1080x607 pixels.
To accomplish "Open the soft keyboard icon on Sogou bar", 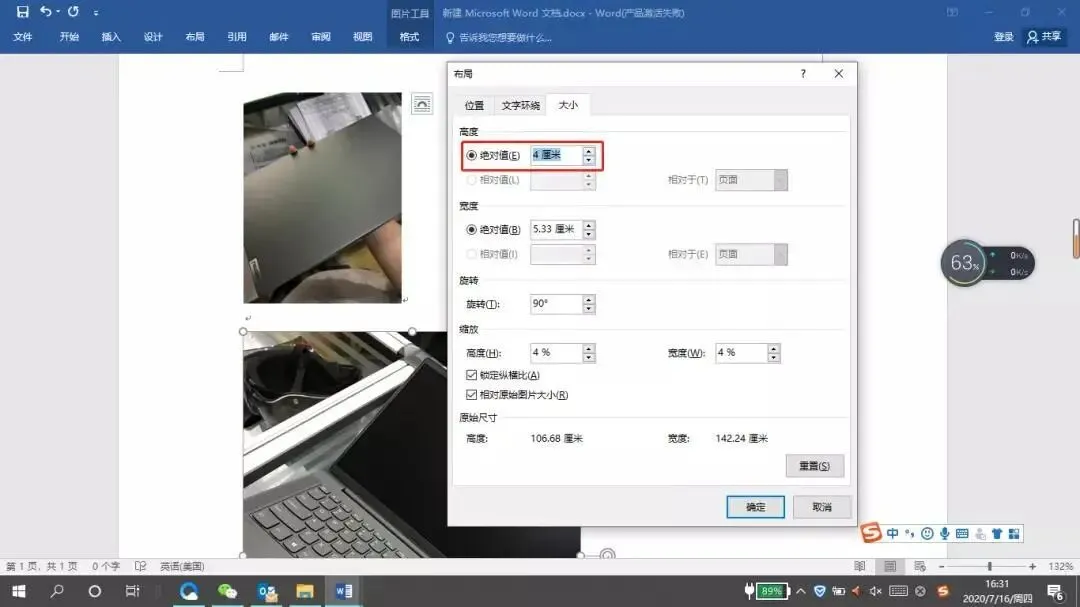I will [x=962, y=533].
